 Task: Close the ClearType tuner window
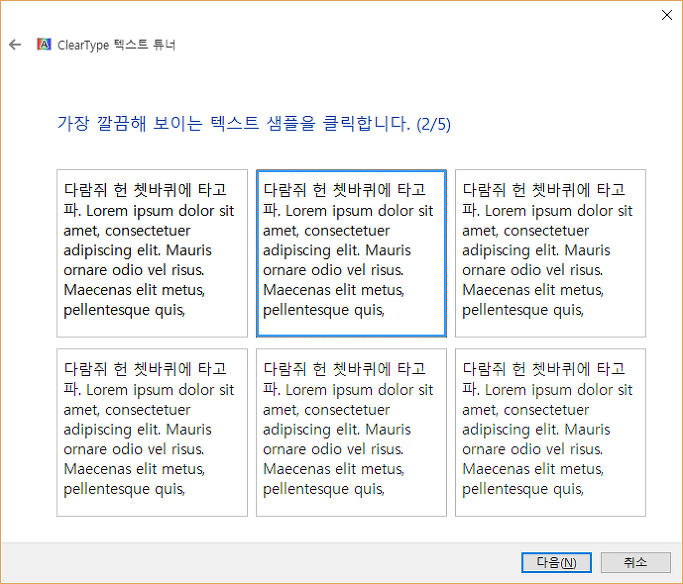coord(666,15)
